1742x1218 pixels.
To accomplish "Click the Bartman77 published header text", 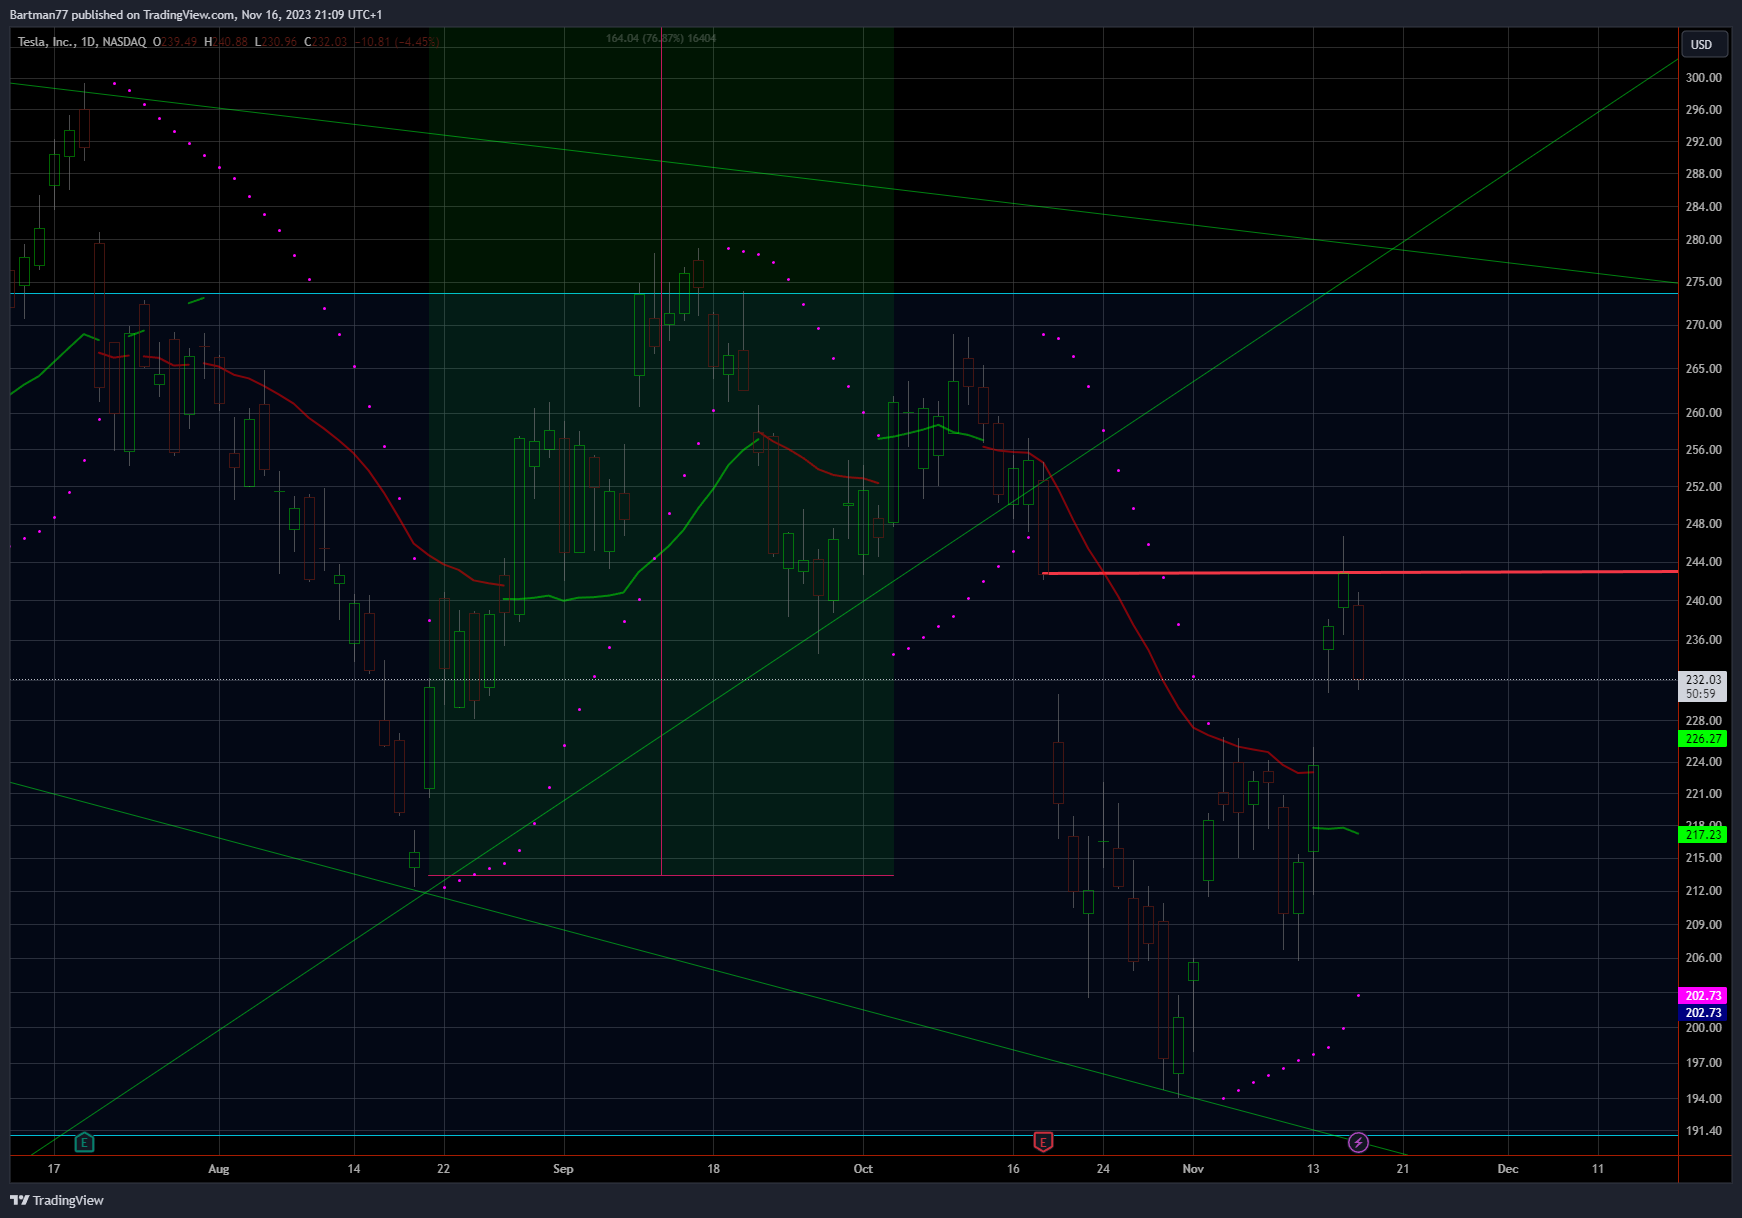I will [x=196, y=14].
